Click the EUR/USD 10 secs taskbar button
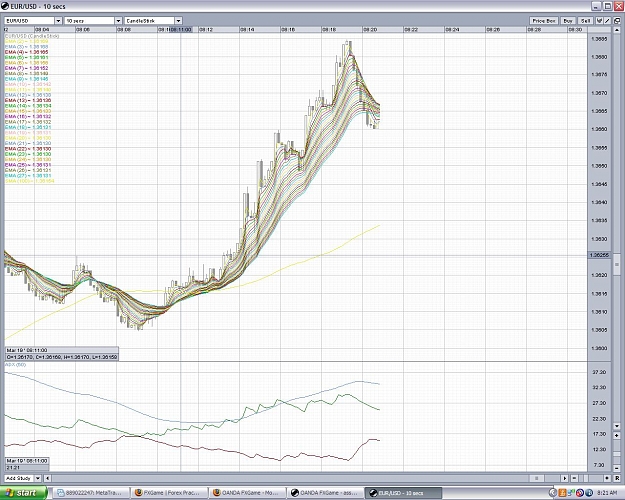625x500 pixels. pyautogui.click(x=403, y=493)
